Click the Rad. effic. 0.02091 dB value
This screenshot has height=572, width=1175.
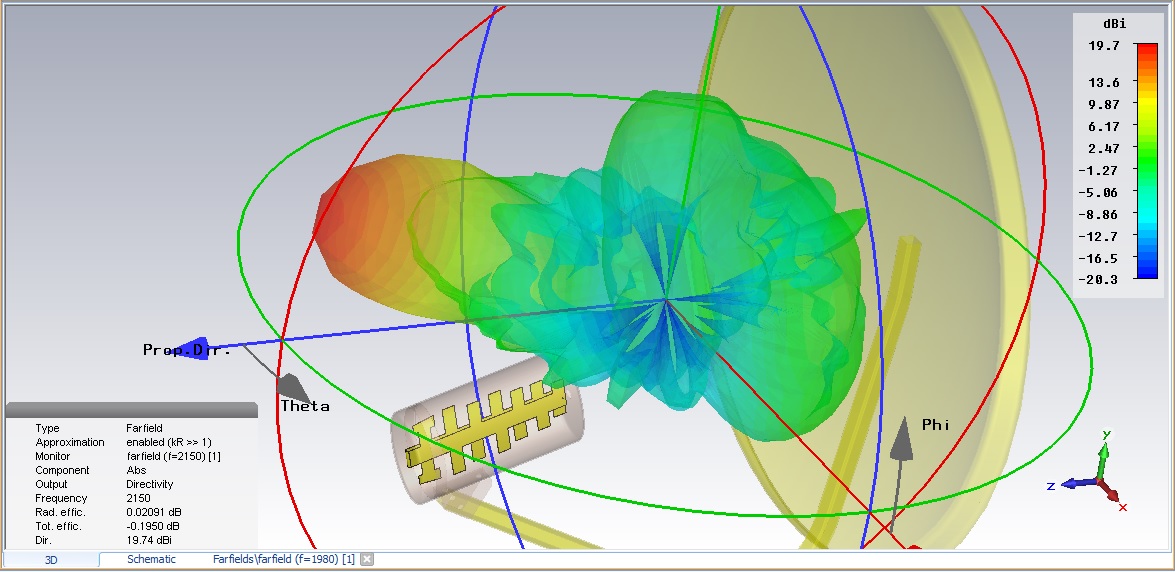pos(154,512)
